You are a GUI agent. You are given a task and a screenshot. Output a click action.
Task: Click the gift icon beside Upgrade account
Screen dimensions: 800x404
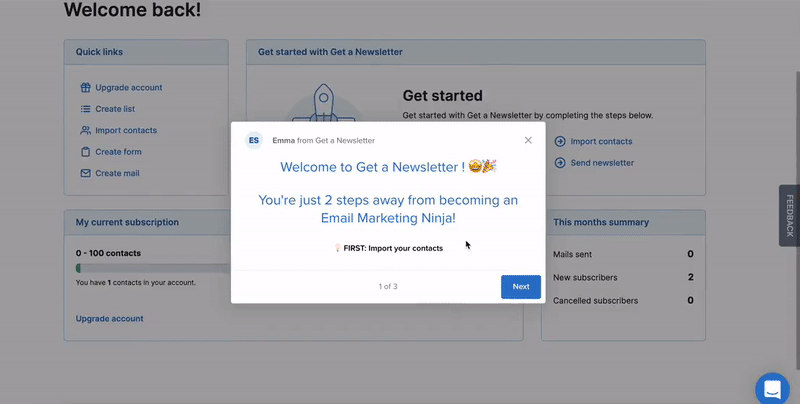point(86,88)
